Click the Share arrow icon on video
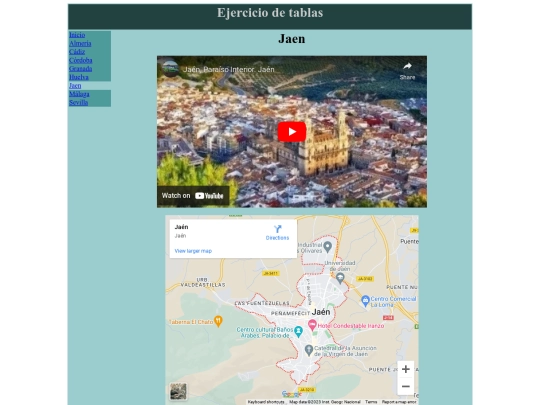Screen dimensions: 540x405 pos(407,66)
